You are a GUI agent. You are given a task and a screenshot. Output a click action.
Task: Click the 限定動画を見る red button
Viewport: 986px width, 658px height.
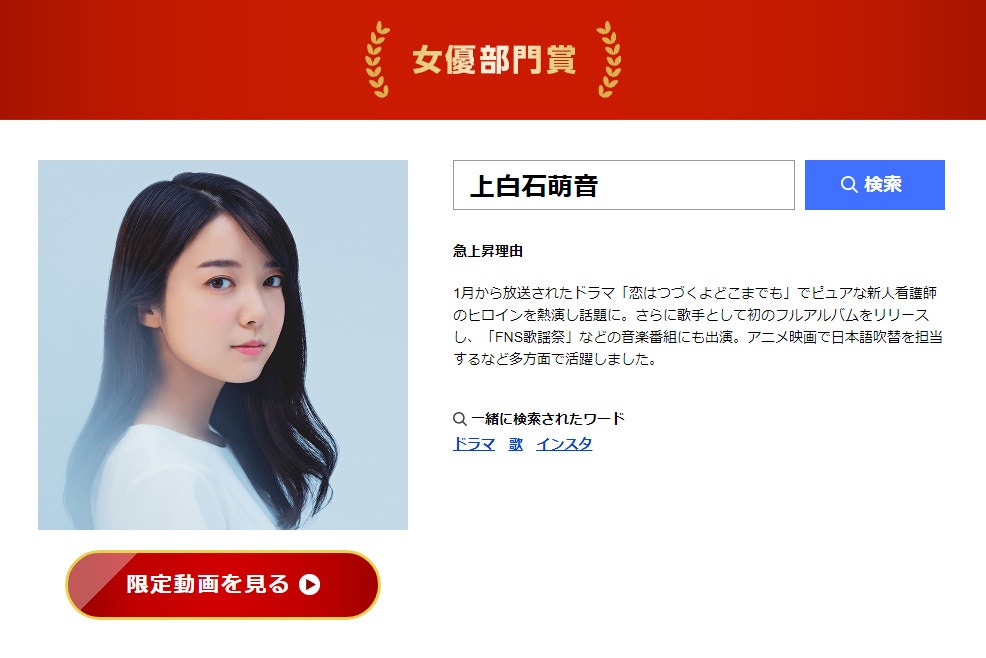pyautogui.click(x=223, y=584)
